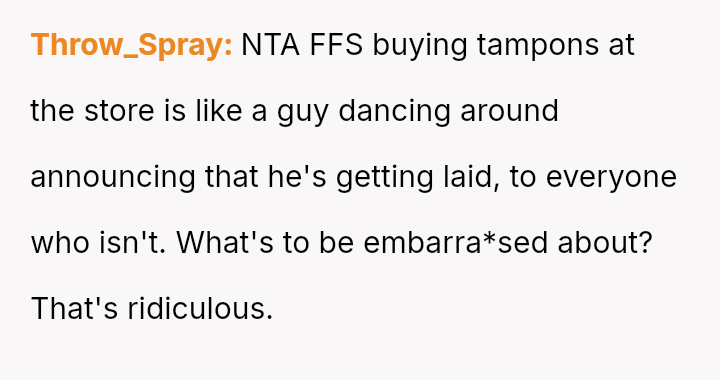Image resolution: width=720 pixels, height=380 pixels.
Task: Click the word "like" in second line
Action: pos(219,110)
